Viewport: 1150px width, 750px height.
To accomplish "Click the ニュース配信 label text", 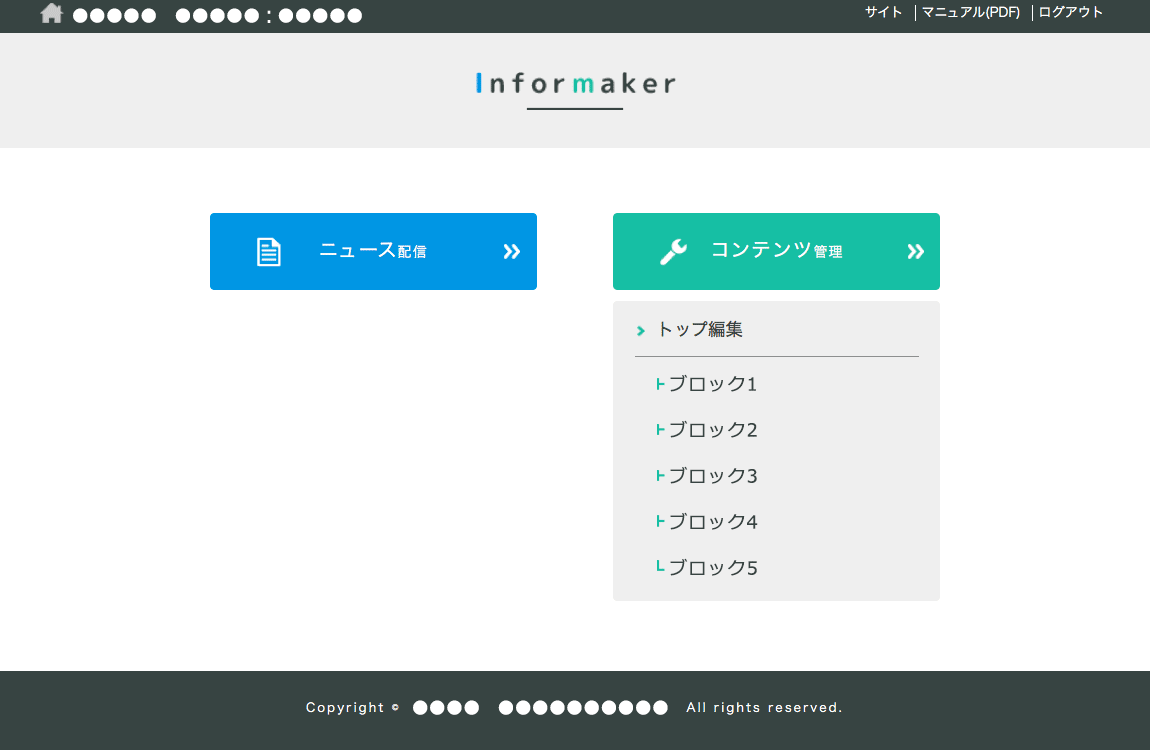I will [373, 251].
